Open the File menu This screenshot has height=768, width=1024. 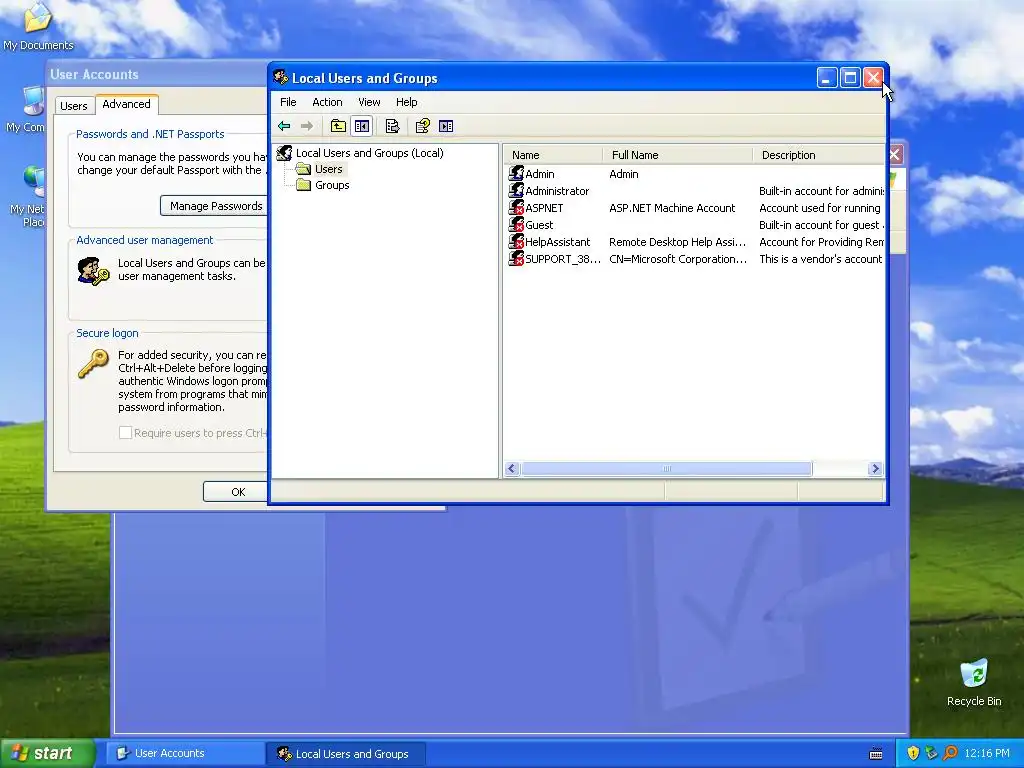point(288,102)
